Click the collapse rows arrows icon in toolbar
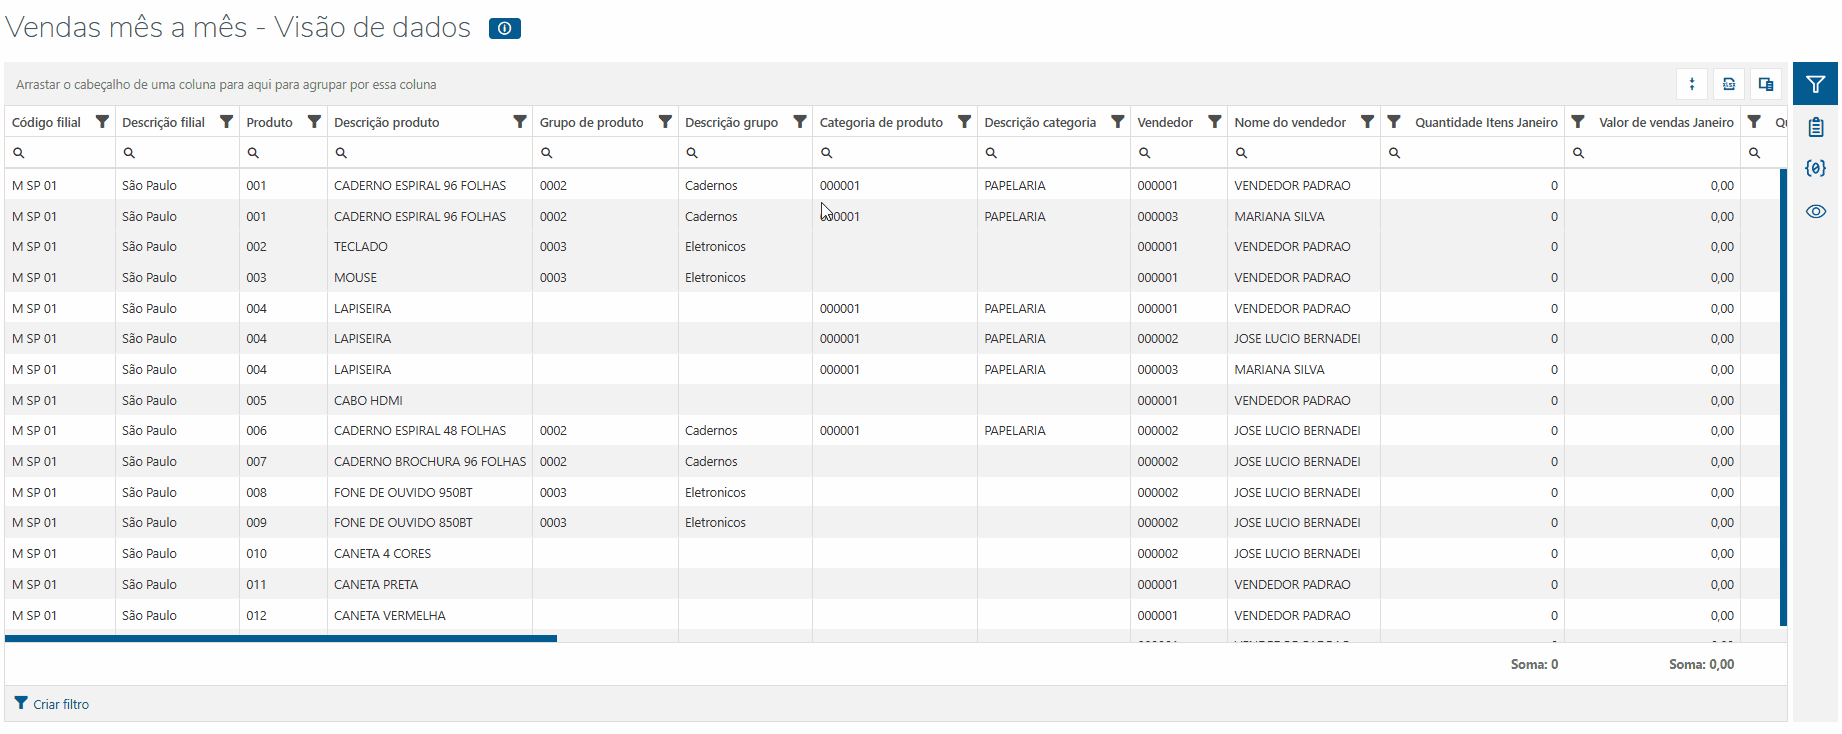The height and width of the screenshot is (734, 1842). [1692, 85]
